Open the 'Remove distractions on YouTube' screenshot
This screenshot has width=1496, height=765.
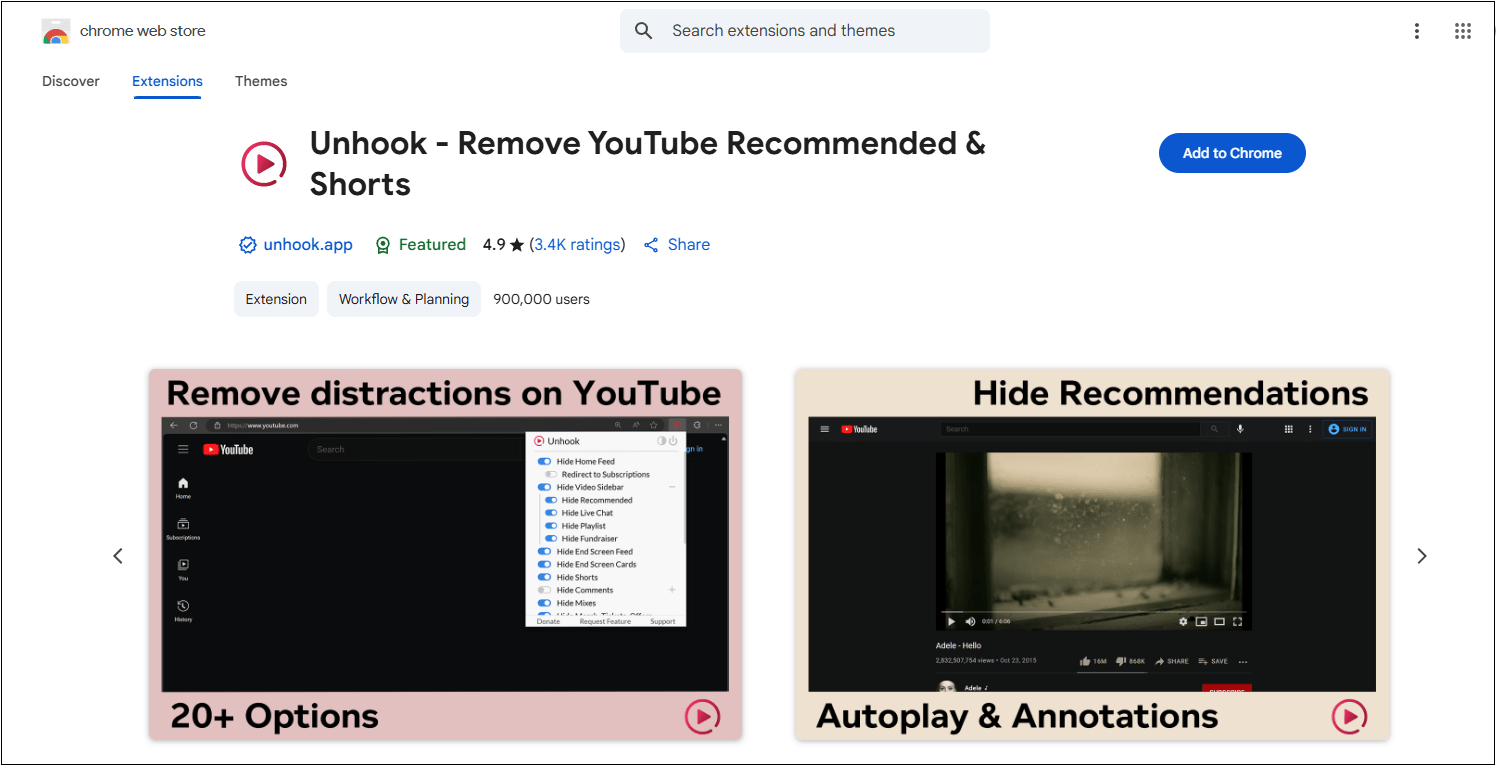point(445,555)
